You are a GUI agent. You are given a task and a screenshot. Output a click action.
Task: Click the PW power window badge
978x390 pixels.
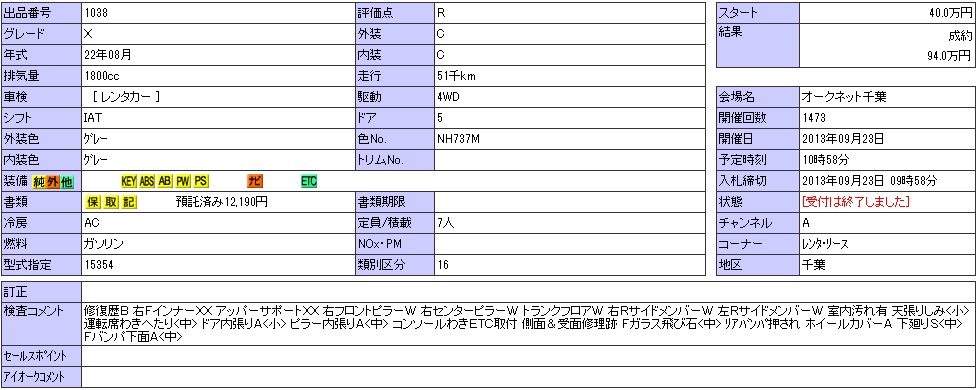[183, 182]
